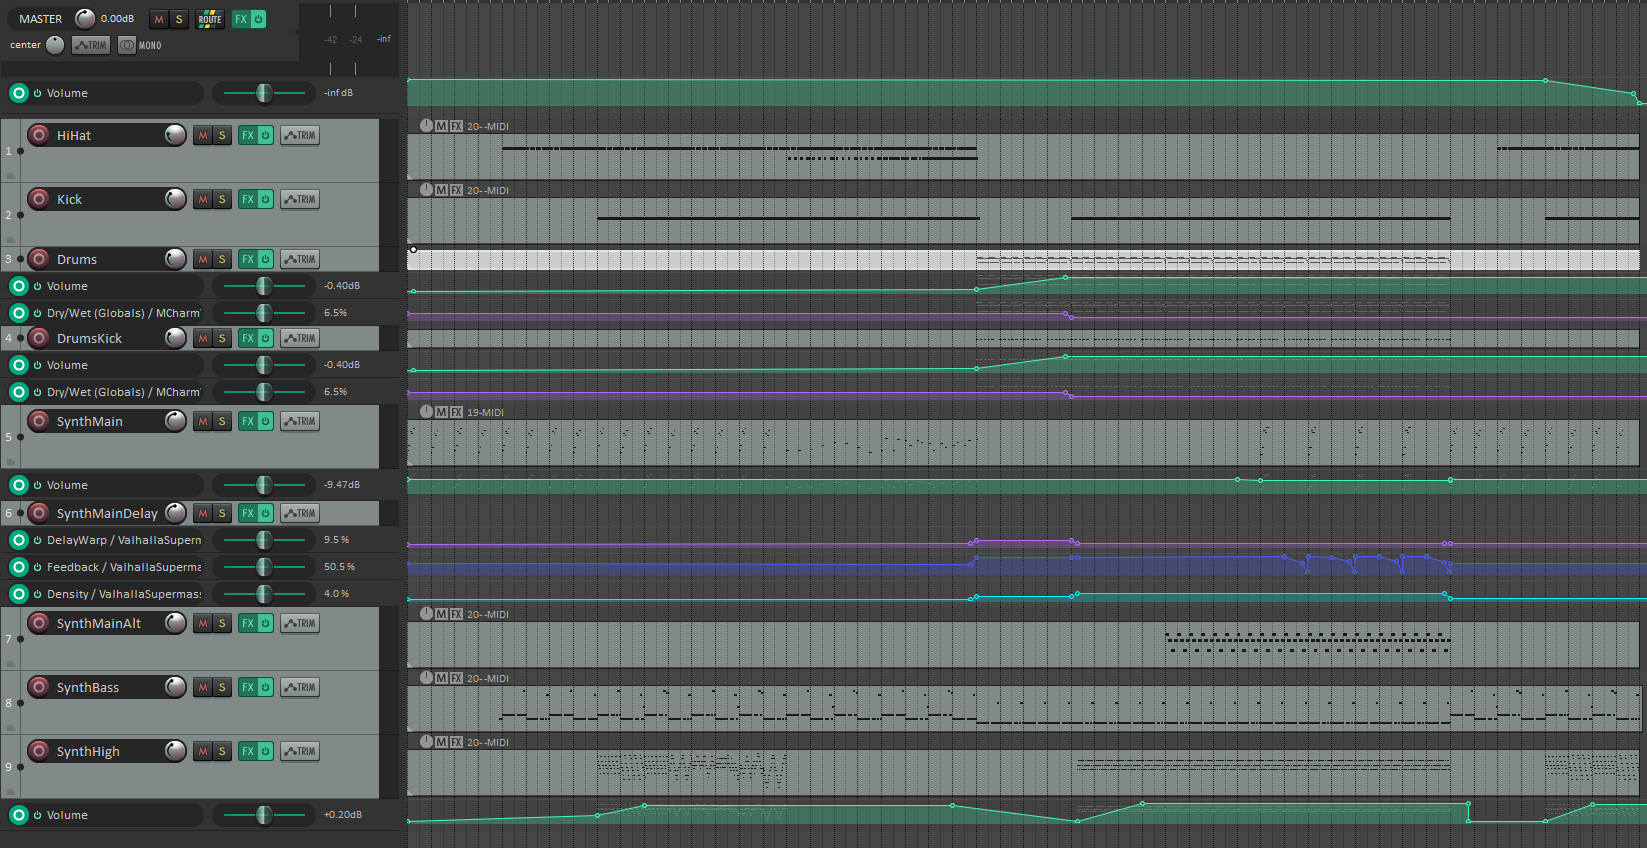The height and width of the screenshot is (848, 1647).
Task: Bypass FX on the DrumsKick track
Action: 265,338
